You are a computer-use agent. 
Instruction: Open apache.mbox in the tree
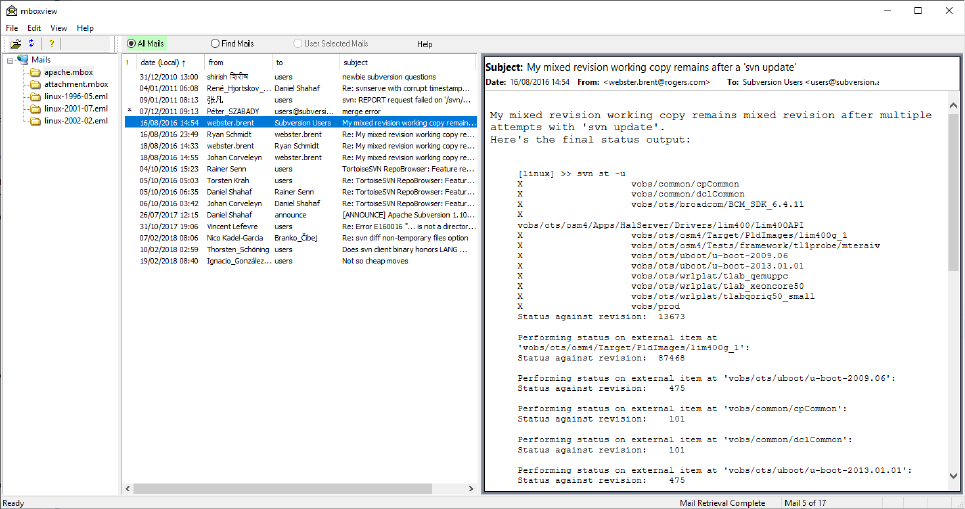68,72
